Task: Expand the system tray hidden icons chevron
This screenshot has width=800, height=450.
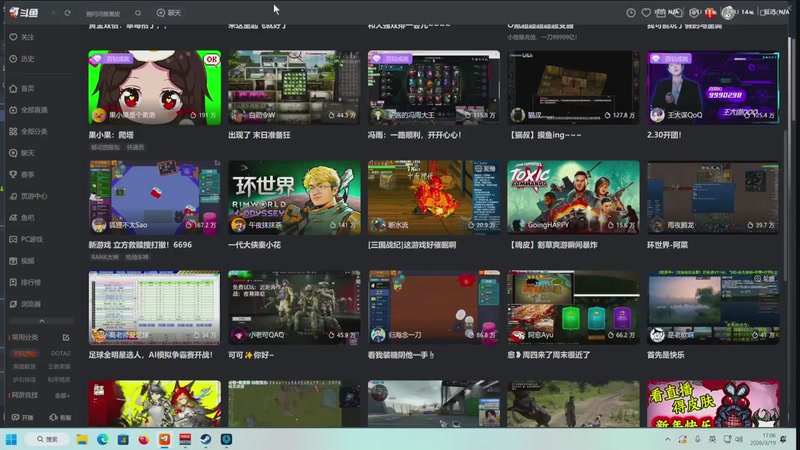Action: (667, 439)
